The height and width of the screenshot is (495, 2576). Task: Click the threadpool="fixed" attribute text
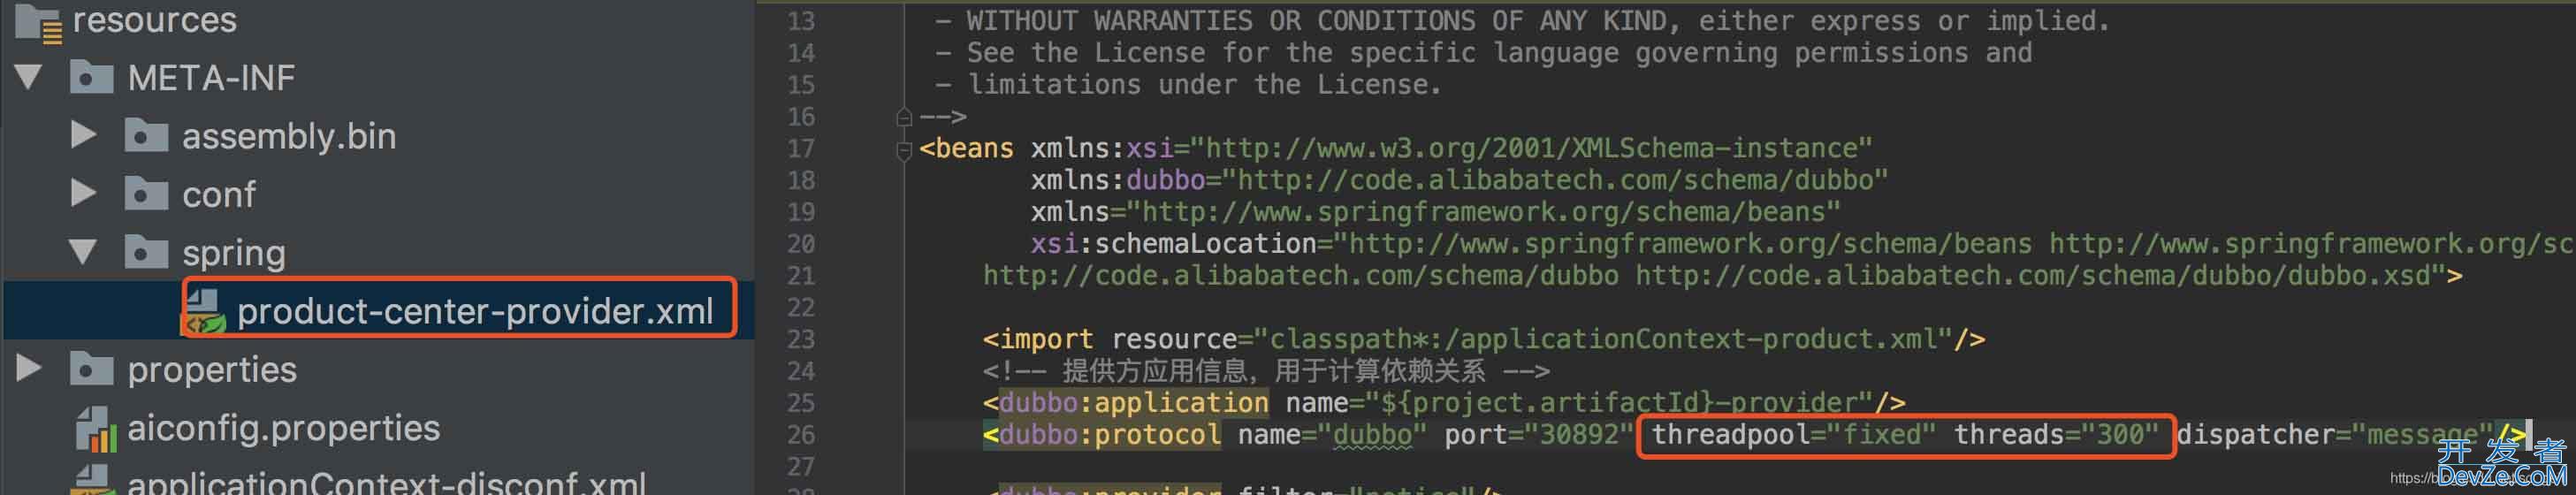click(1793, 435)
